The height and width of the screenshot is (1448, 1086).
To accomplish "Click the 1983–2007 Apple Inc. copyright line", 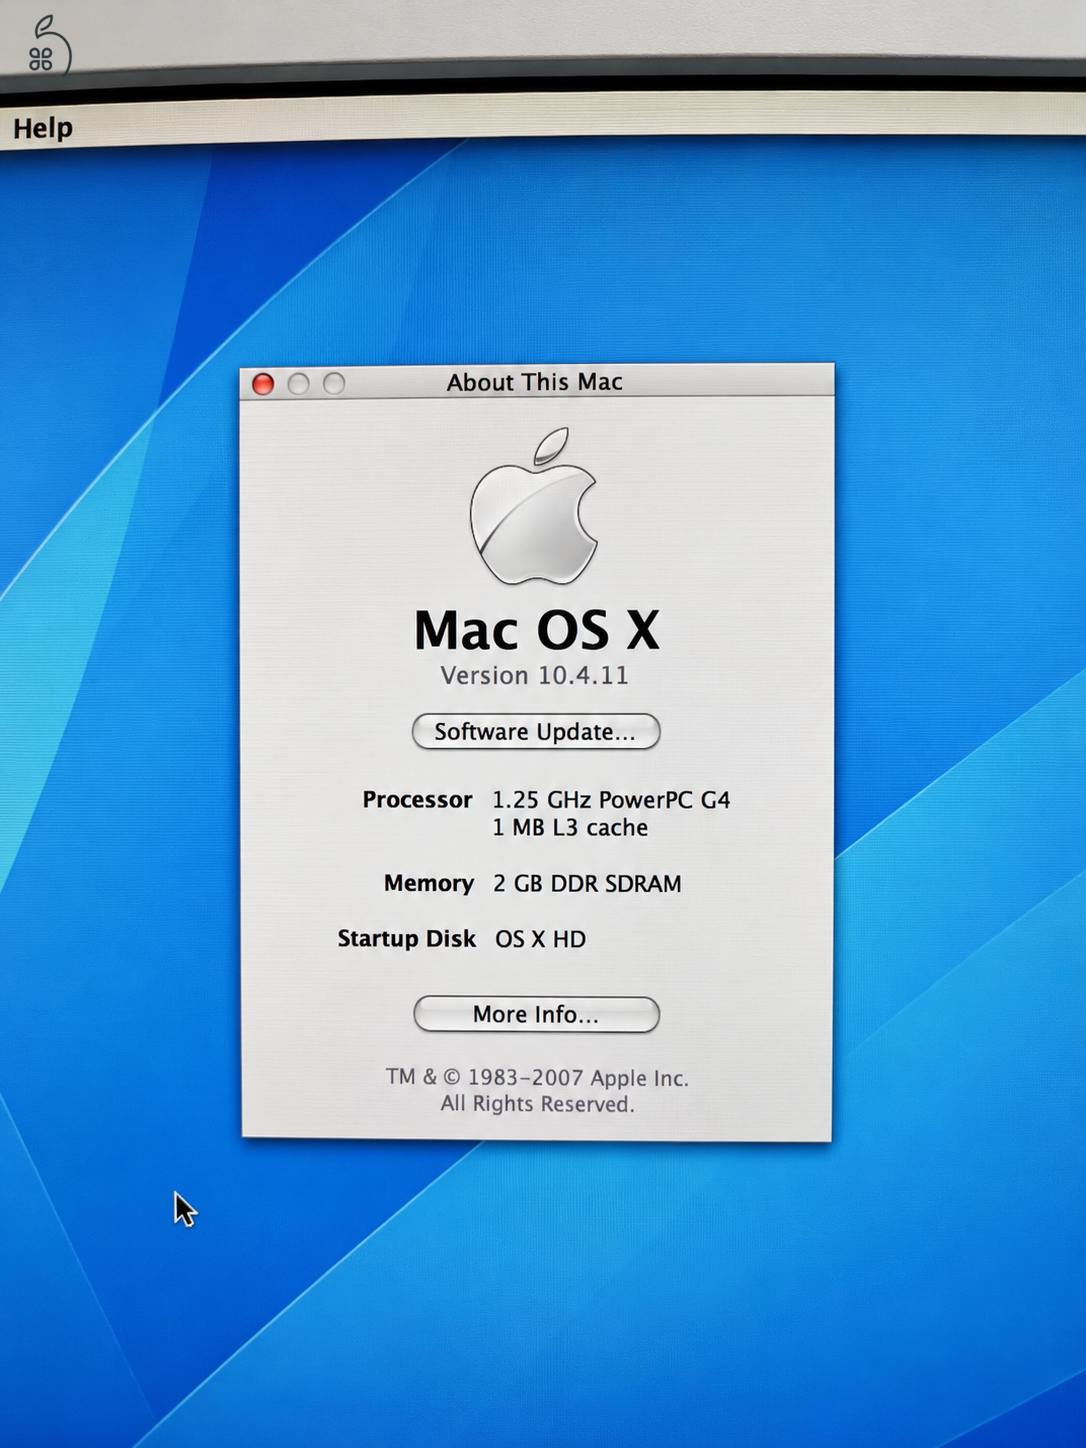I will click(537, 1077).
